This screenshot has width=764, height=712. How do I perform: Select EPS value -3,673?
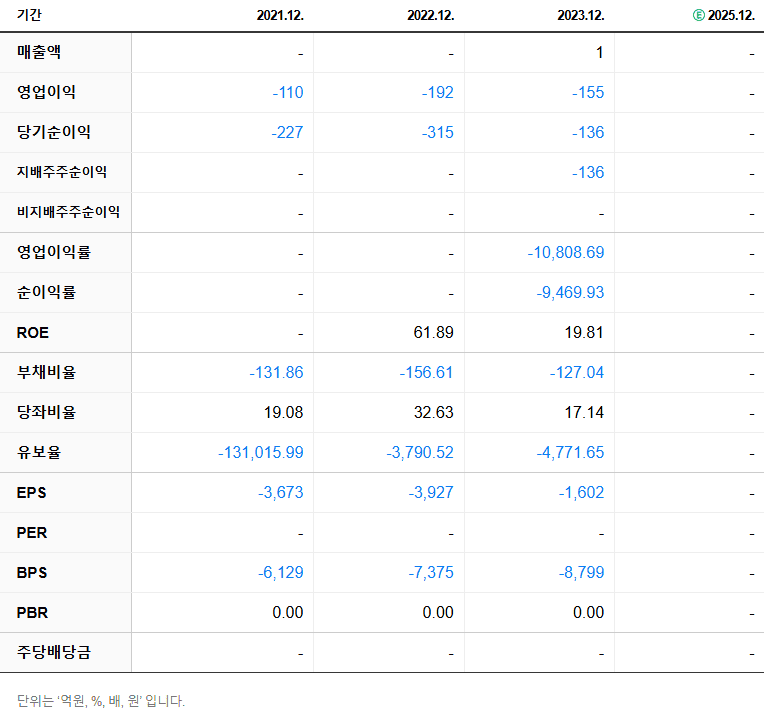281,492
